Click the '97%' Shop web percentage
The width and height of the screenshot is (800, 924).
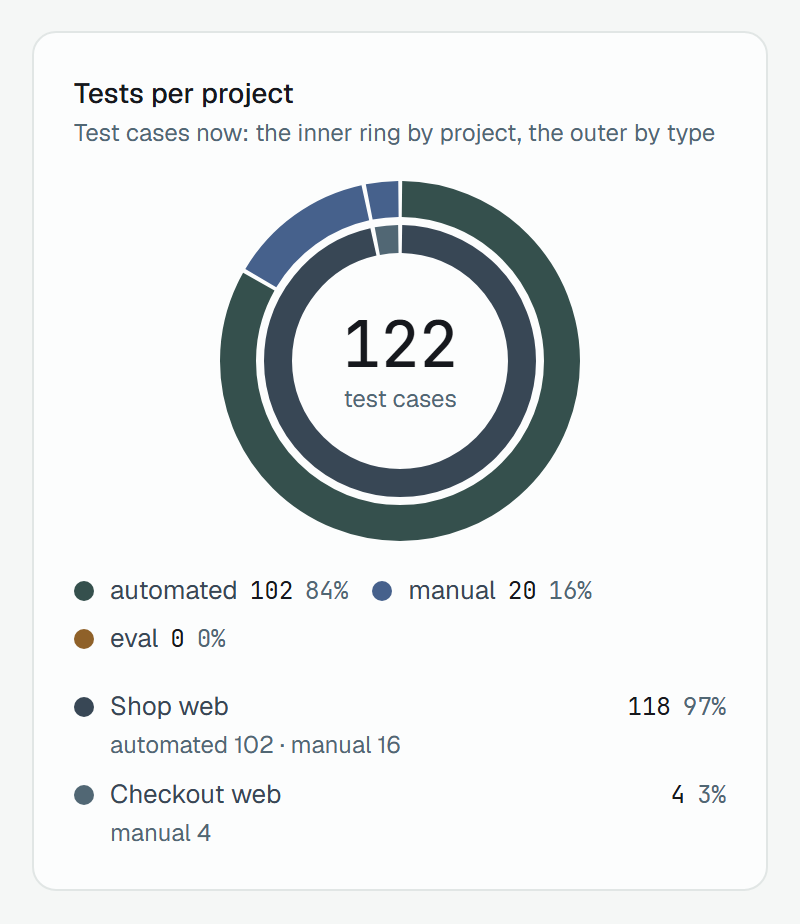[x=705, y=707]
